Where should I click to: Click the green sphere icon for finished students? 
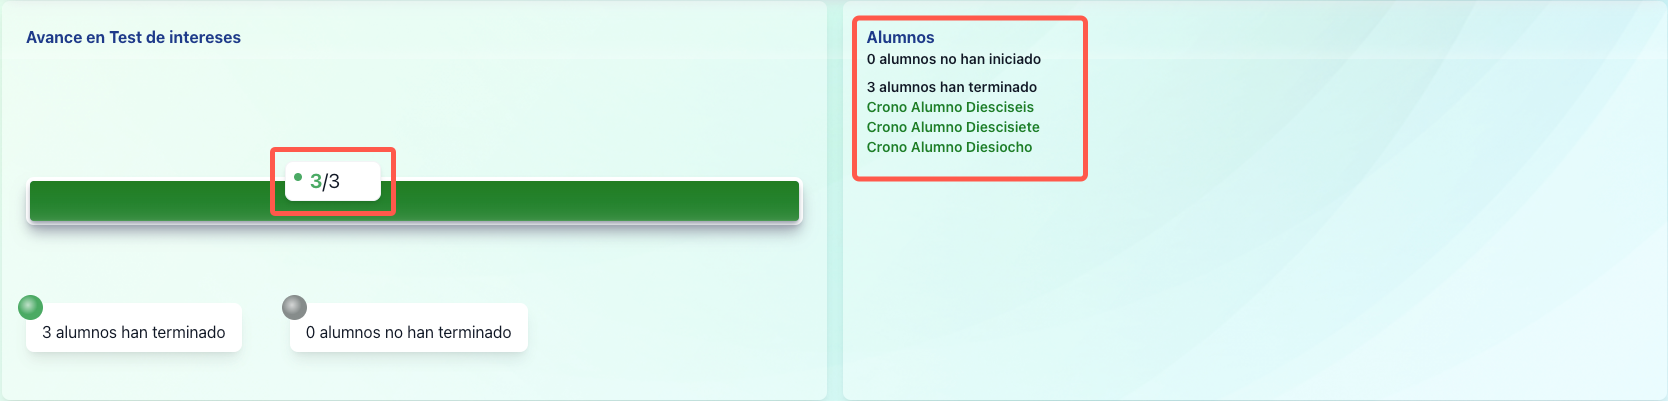pyautogui.click(x=31, y=307)
